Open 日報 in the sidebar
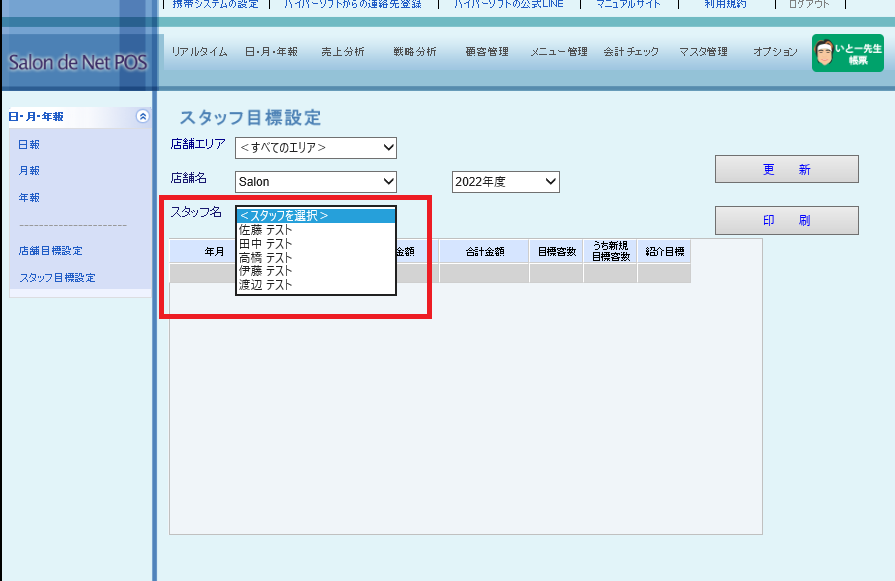The image size is (895, 581). 29,145
